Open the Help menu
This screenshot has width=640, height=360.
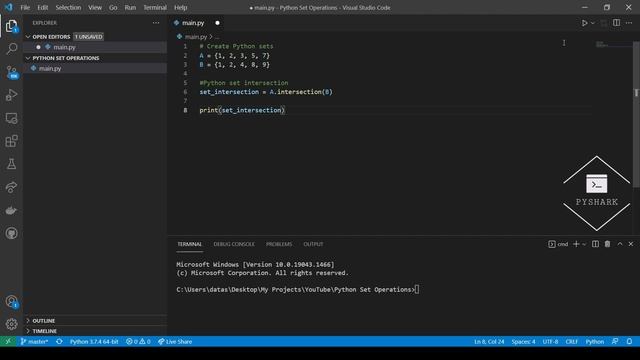click(180, 7)
